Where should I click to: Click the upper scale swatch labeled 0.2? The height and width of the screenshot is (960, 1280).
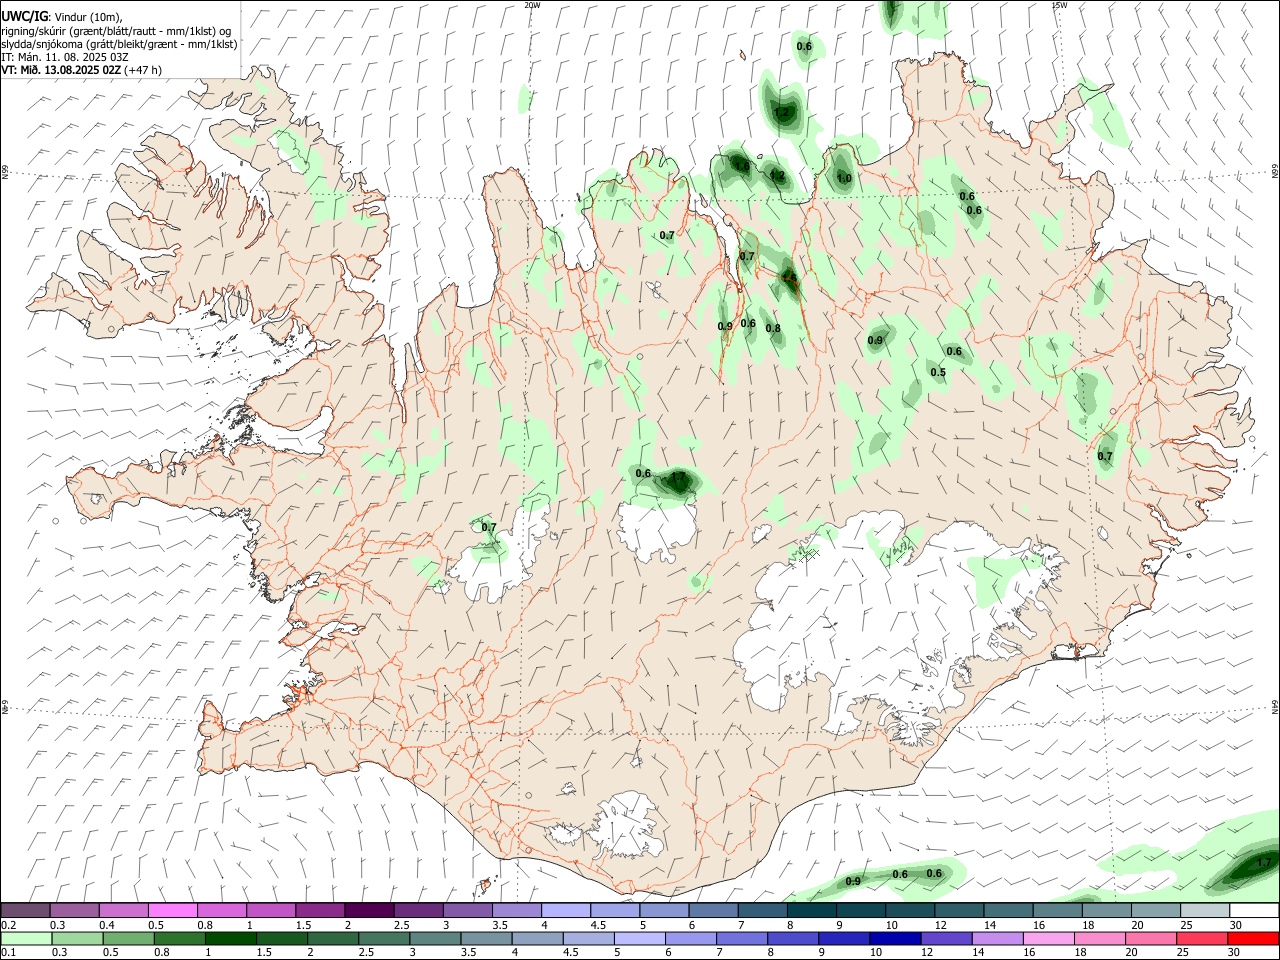click(x=25, y=910)
